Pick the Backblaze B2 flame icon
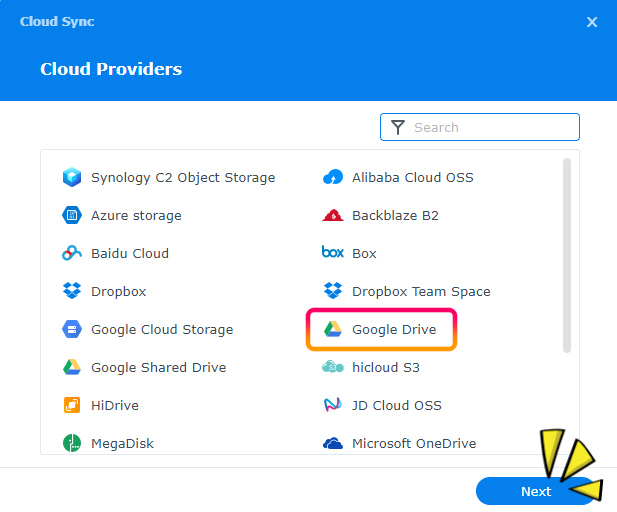Screen dimensions: 617x512 (x=333, y=215)
